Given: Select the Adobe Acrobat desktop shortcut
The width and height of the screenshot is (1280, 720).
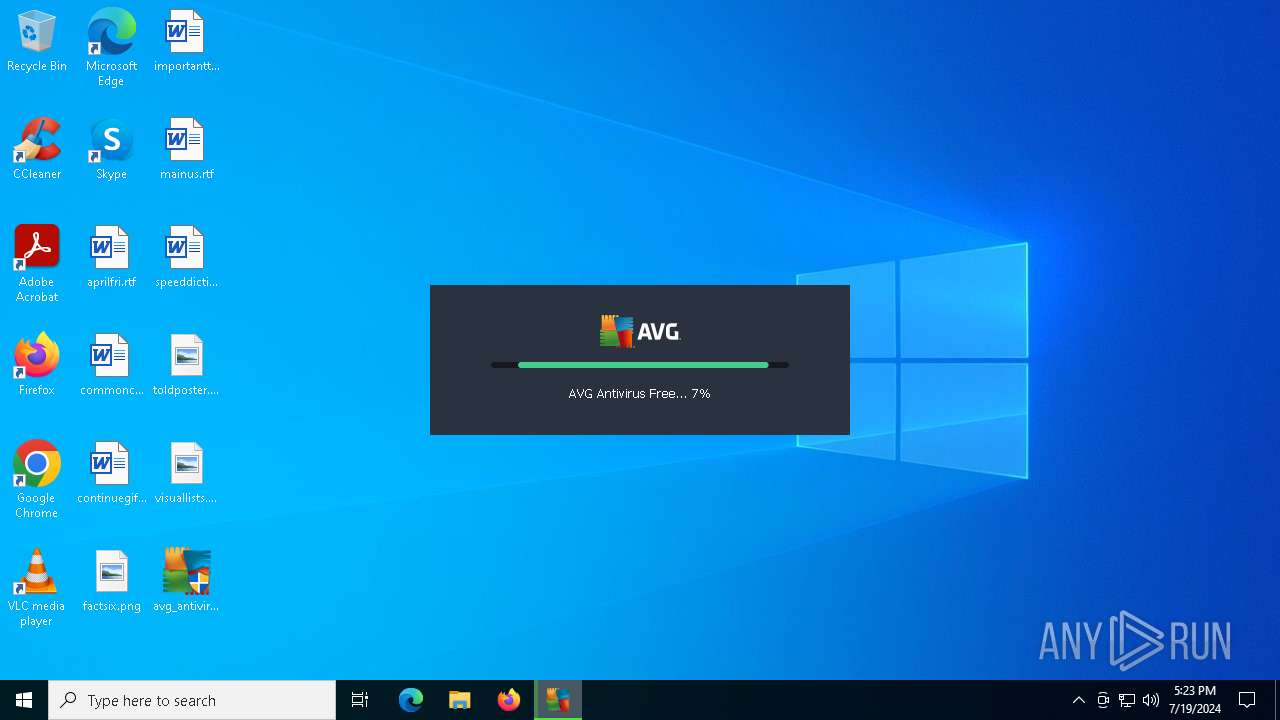Looking at the screenshot, I should coord(37,264).
